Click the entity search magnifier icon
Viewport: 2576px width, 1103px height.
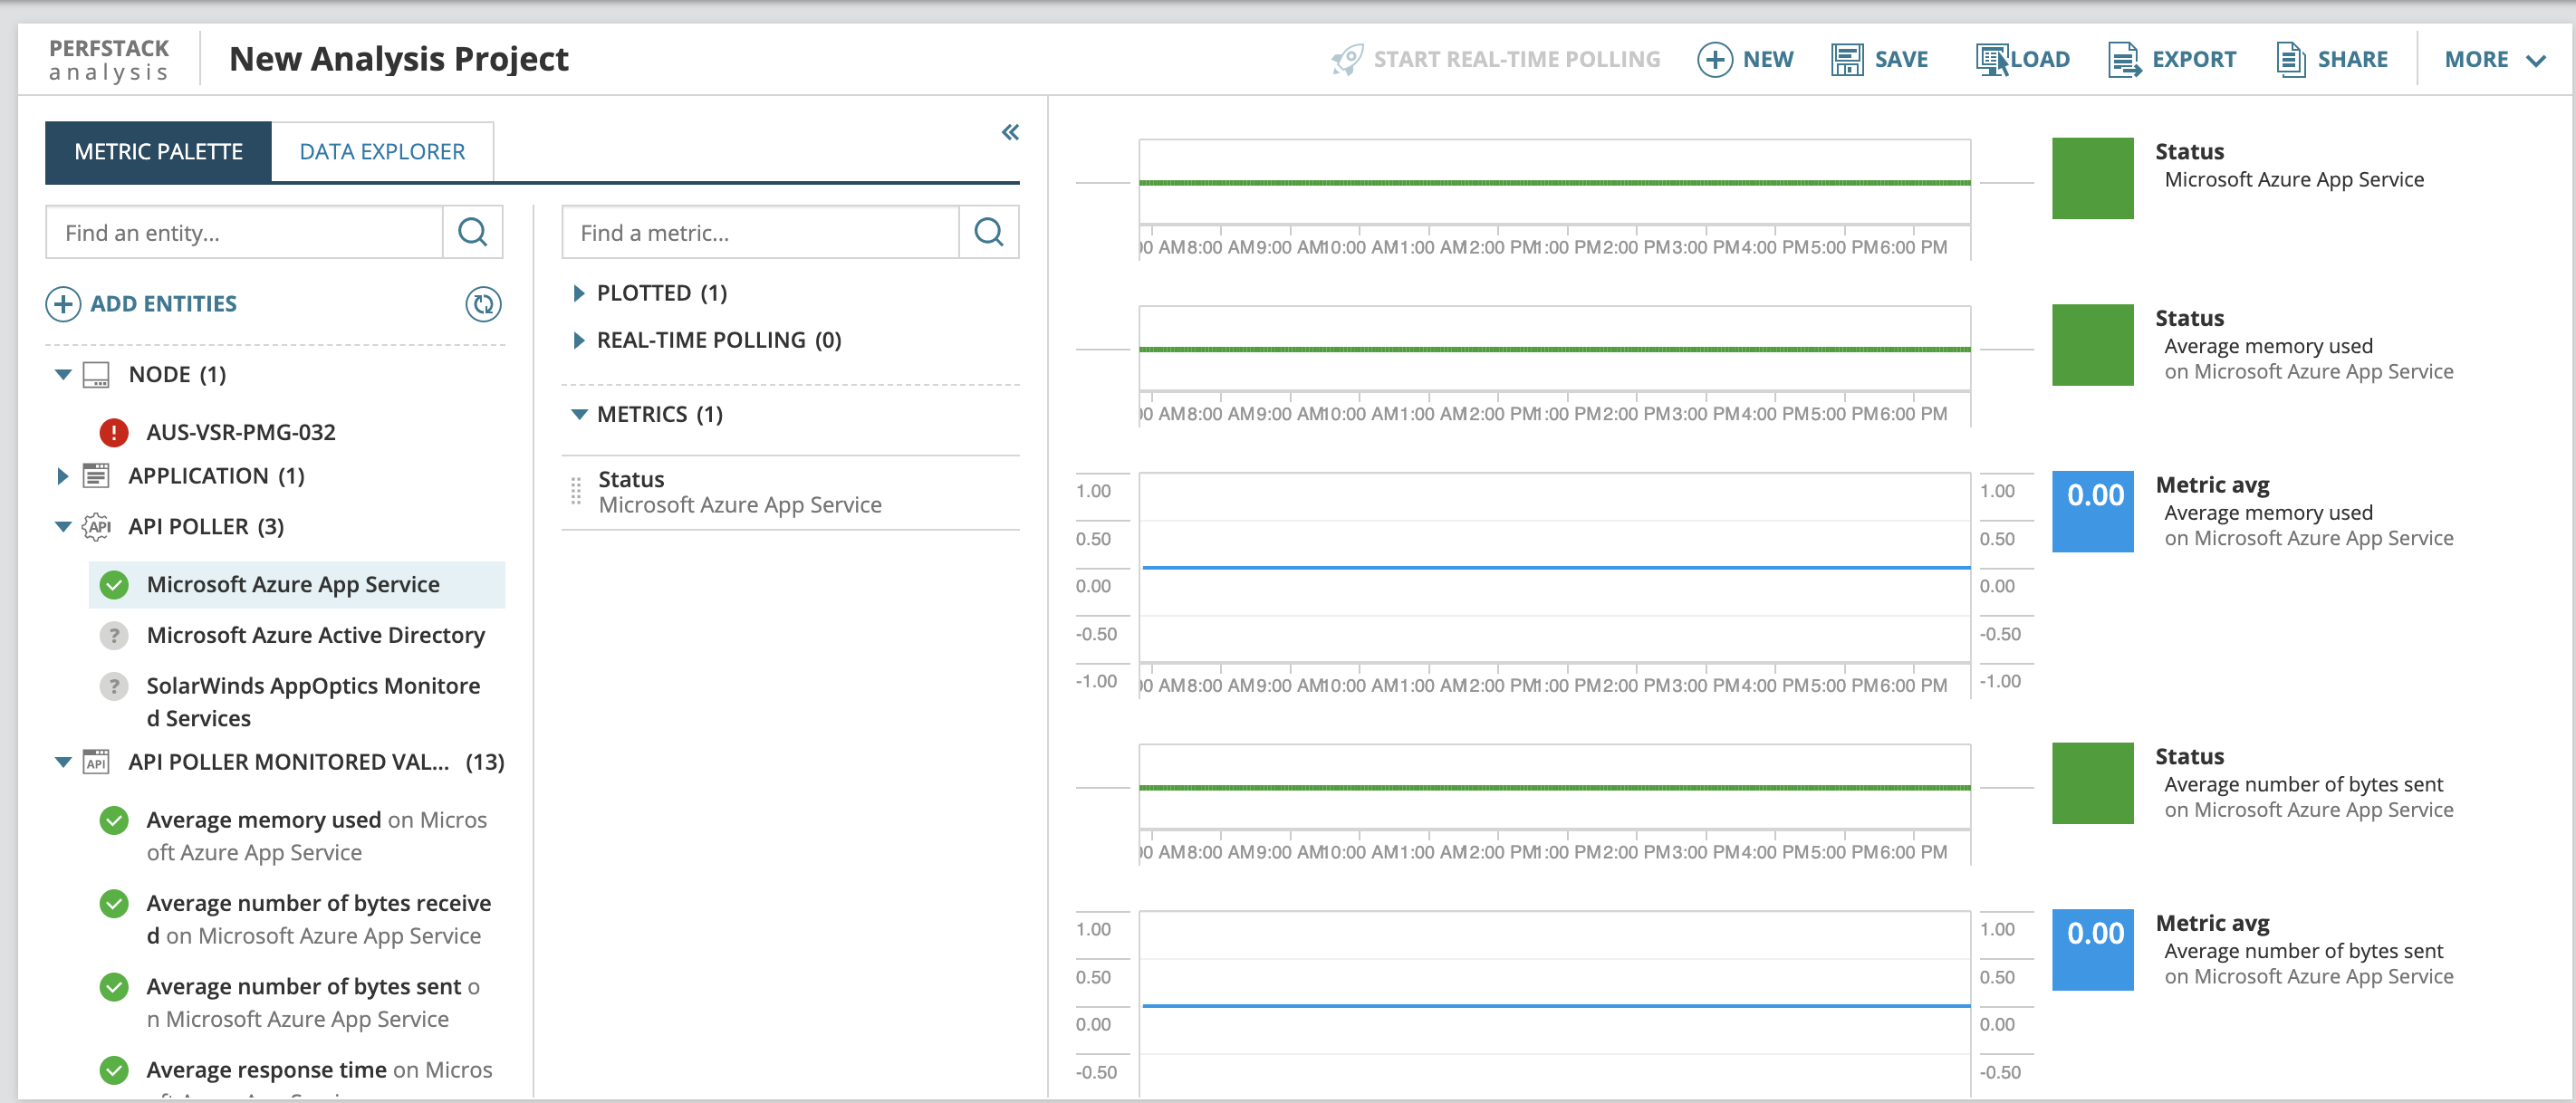click(x=472, y=233)
